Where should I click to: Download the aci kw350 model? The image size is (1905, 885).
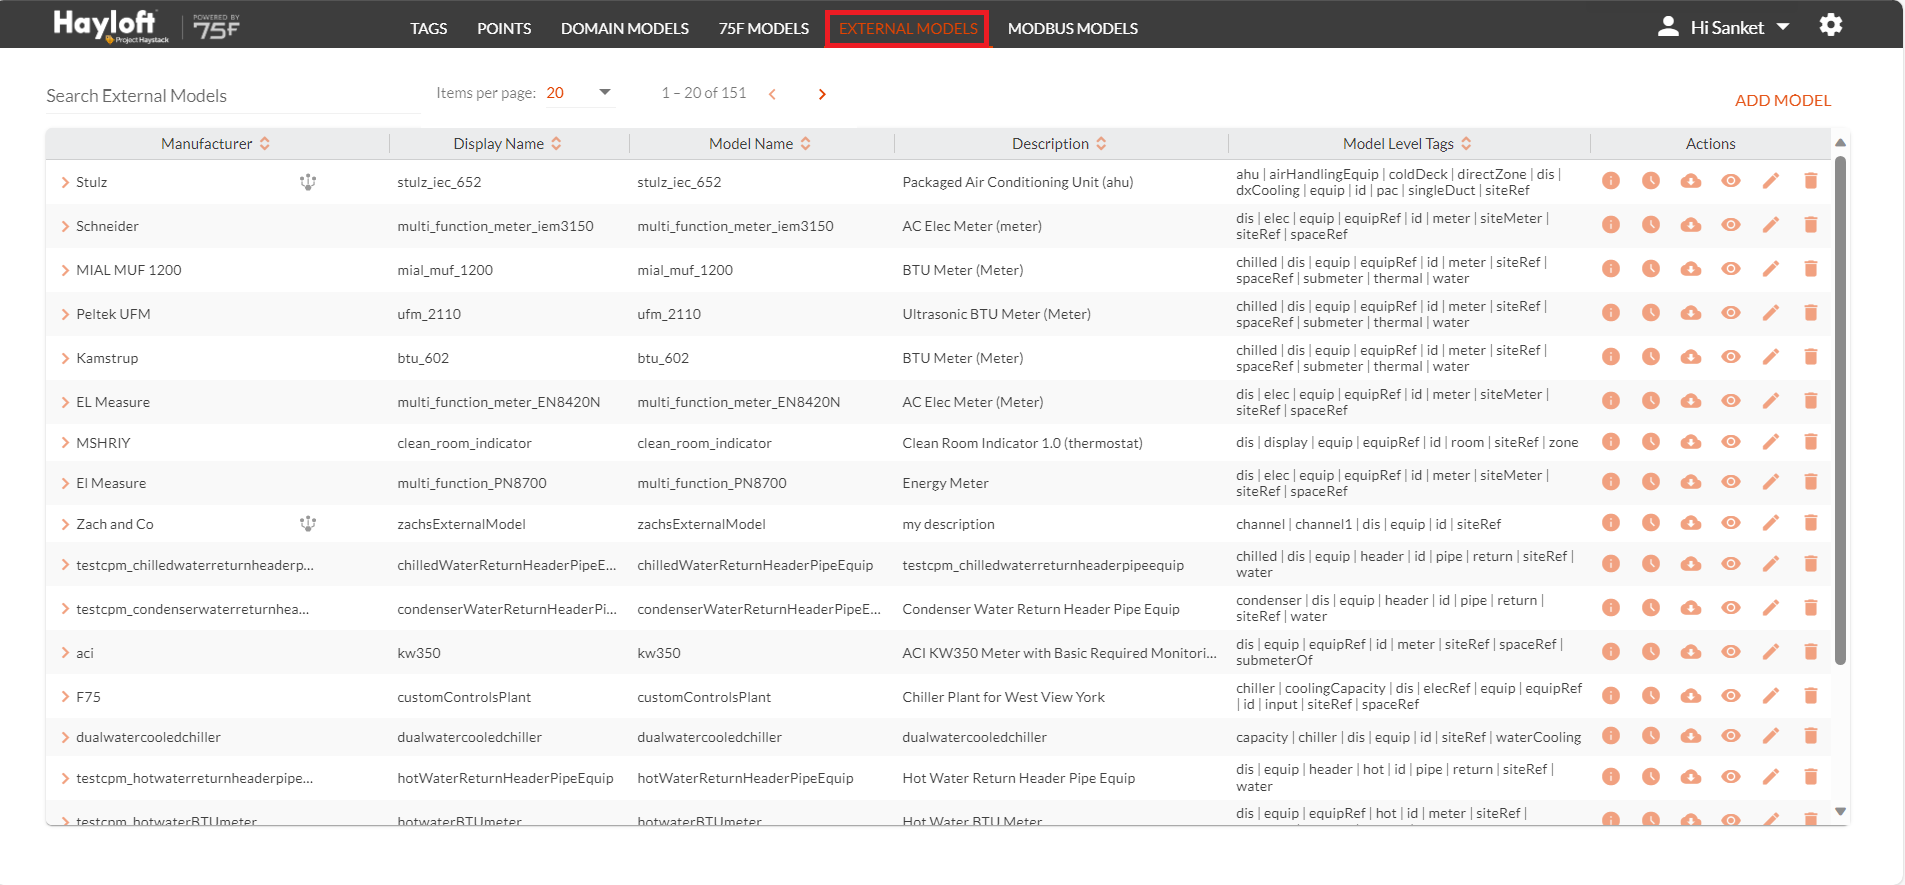1690,652
